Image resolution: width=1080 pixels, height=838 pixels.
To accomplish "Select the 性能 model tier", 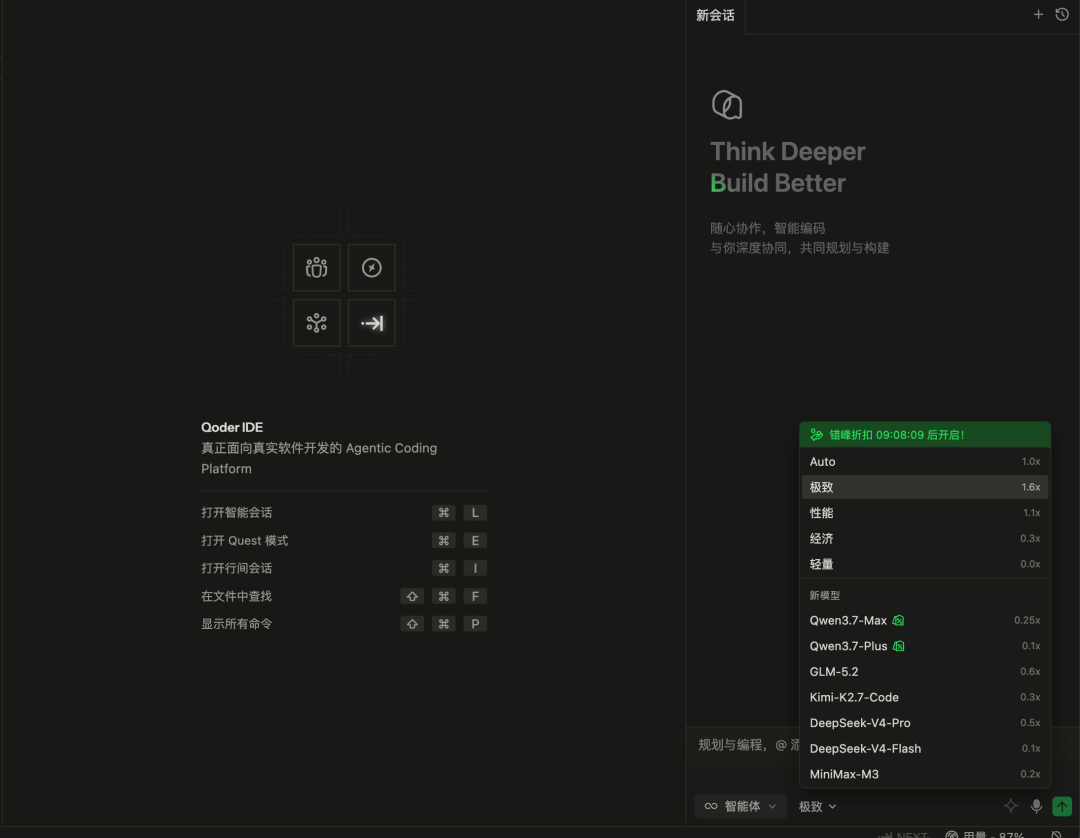I will click(924, 512).
